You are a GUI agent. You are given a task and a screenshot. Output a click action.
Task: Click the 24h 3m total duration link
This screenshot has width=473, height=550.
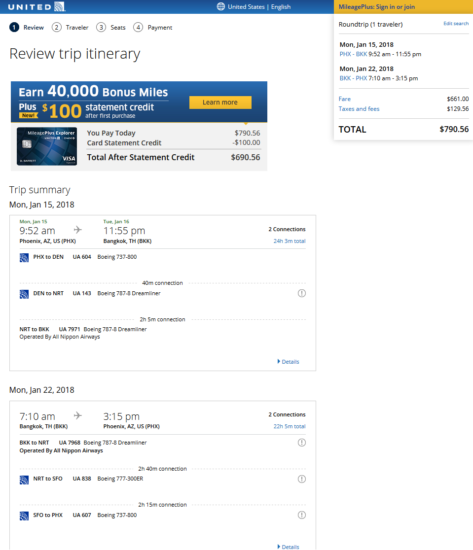(x=289, y=241)
